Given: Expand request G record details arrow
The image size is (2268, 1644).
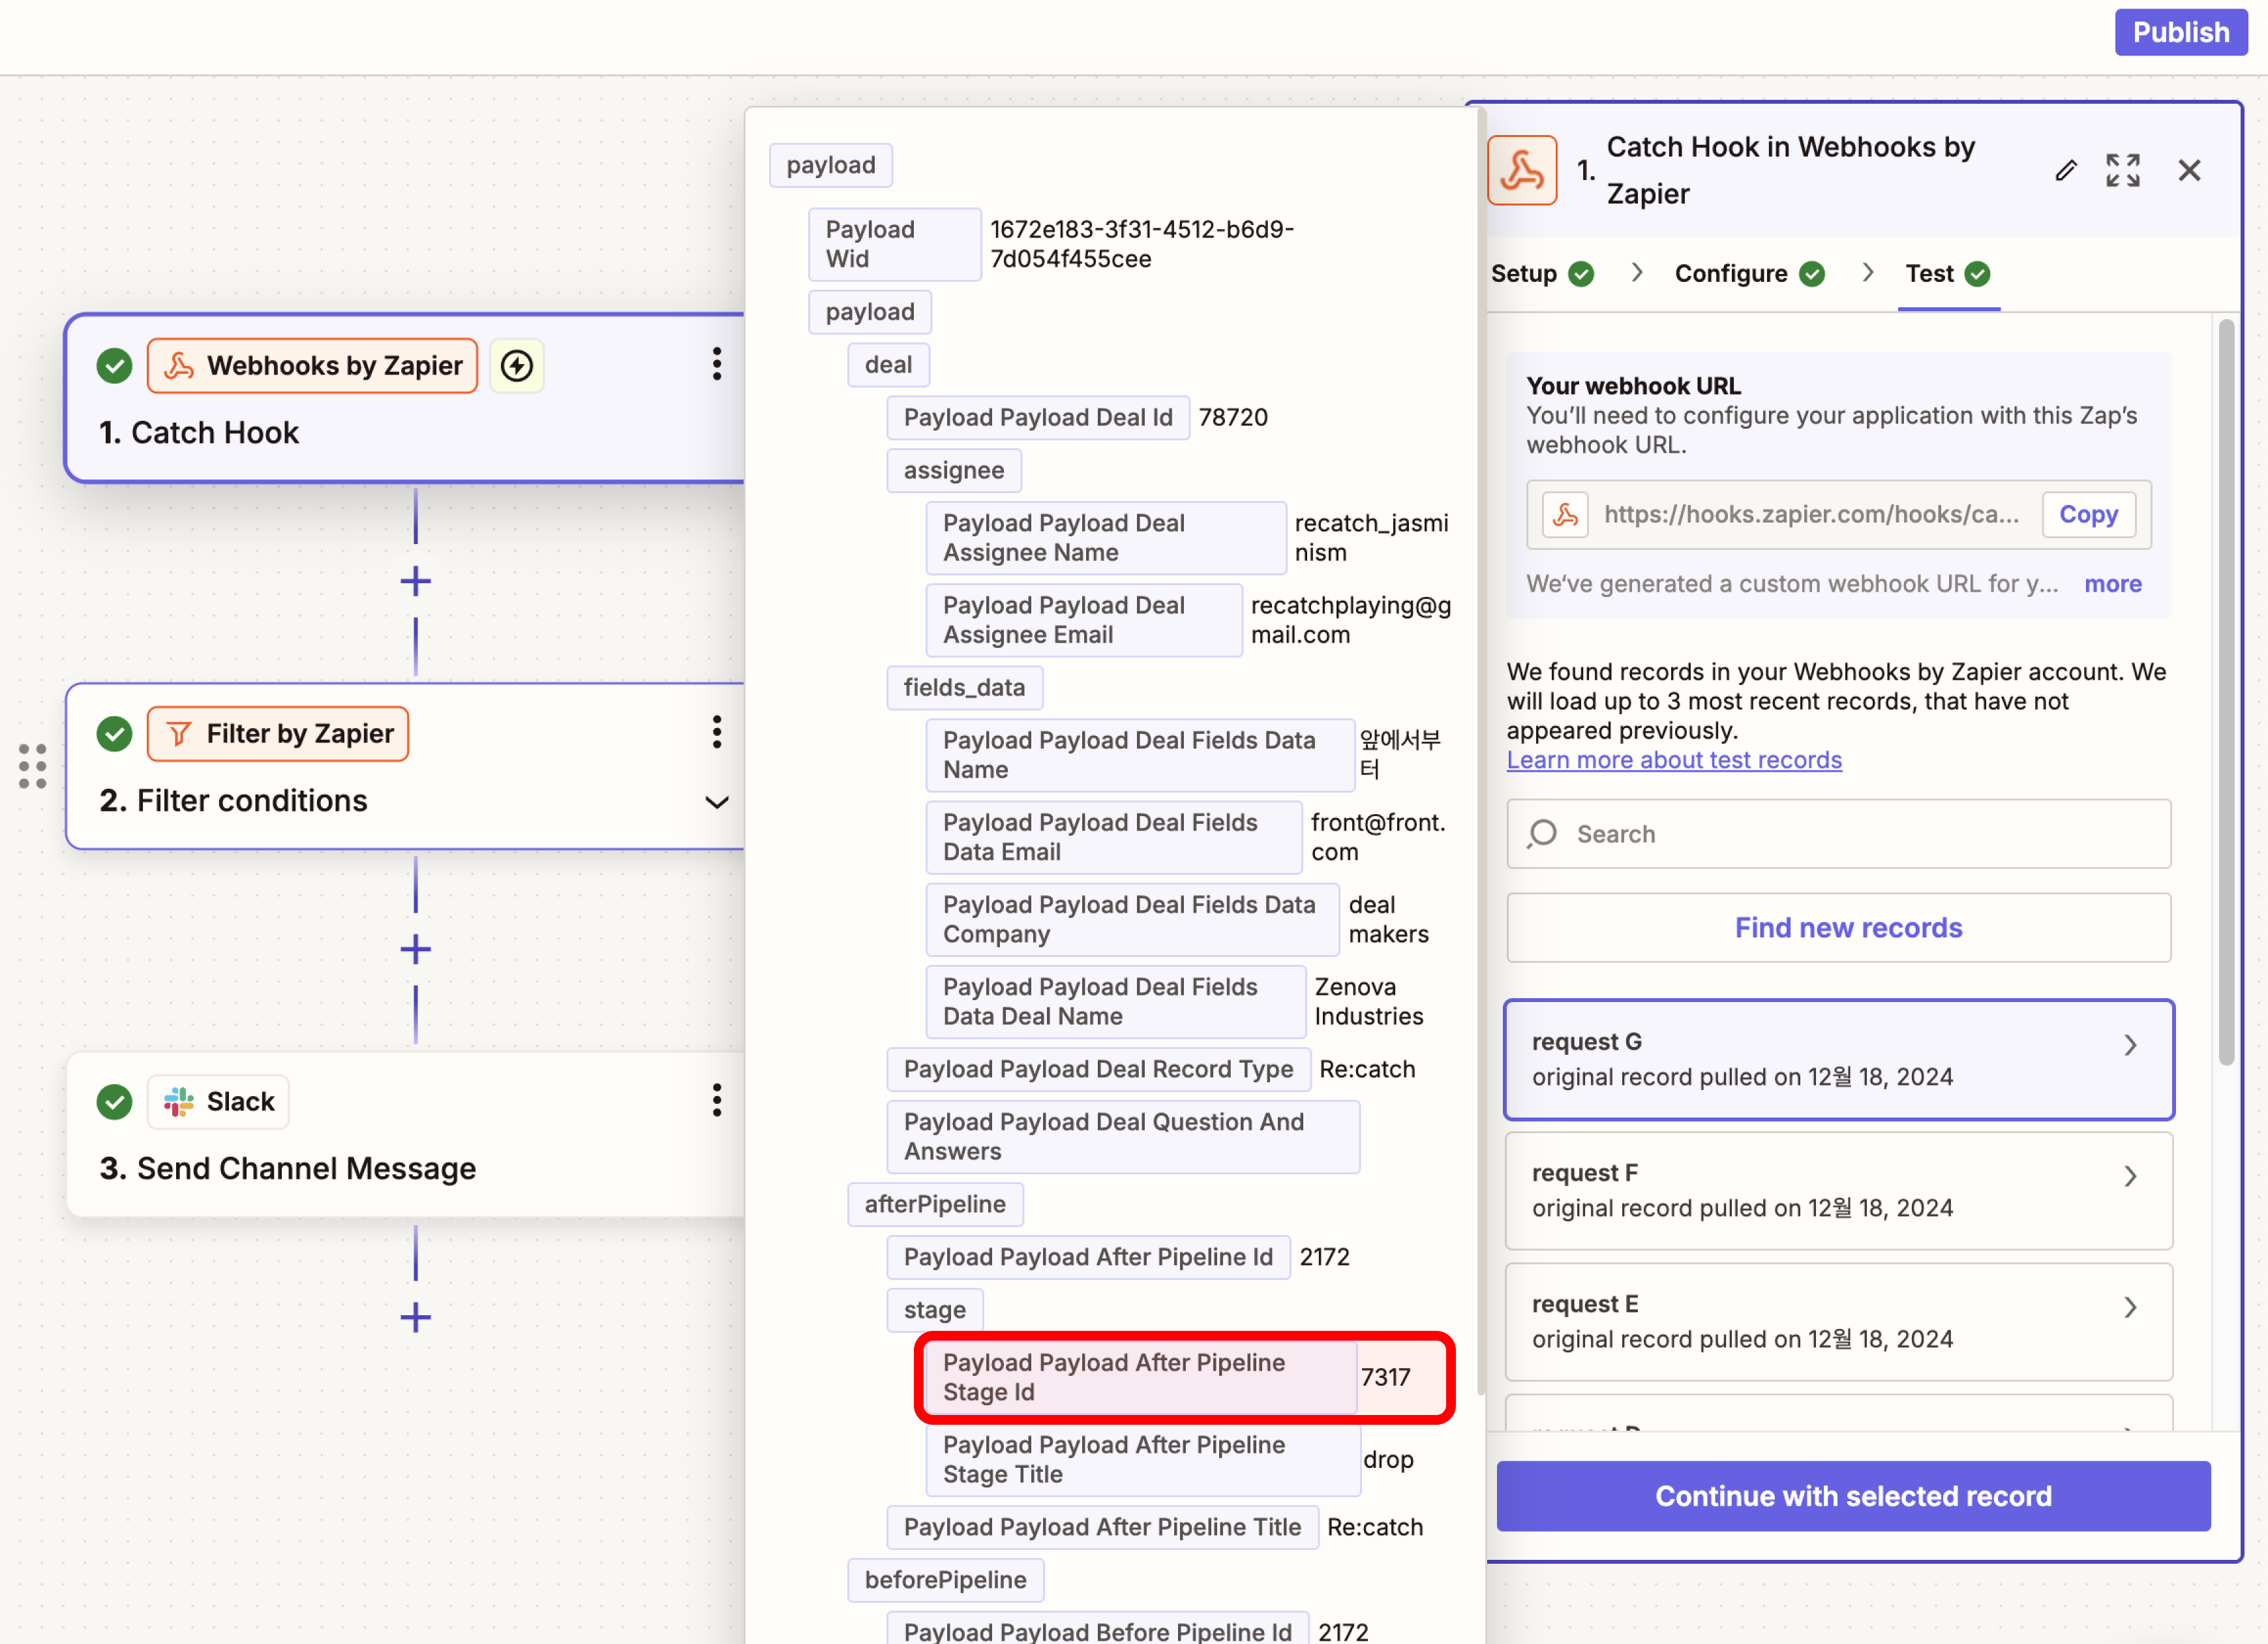Looking at the screenshot, I should click(x=2130, y=1045).
